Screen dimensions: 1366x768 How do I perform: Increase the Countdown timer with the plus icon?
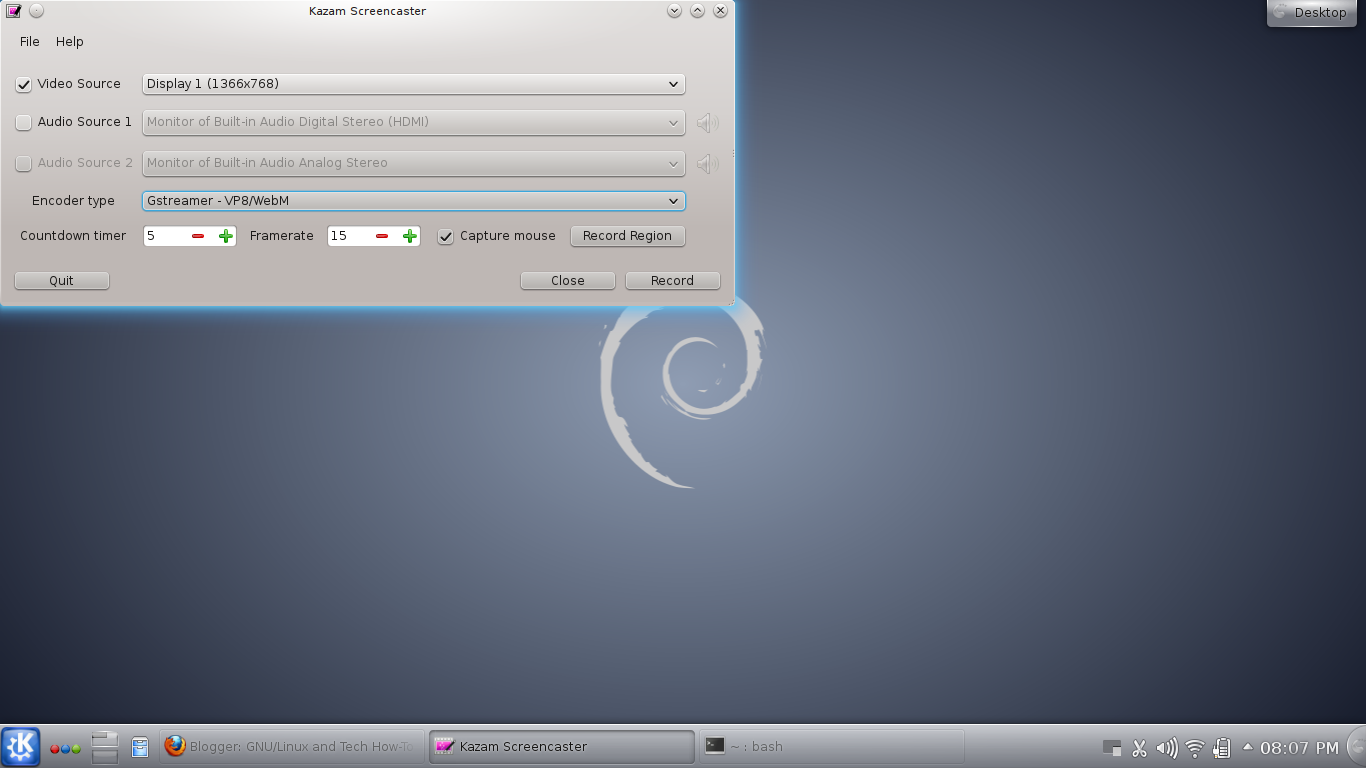click(x=226, y=236)
